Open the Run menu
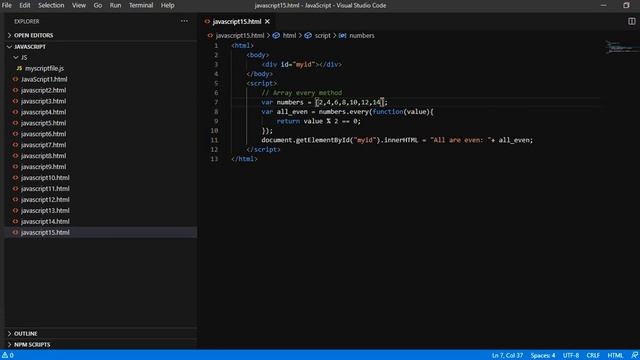 [x=115, y=5]
